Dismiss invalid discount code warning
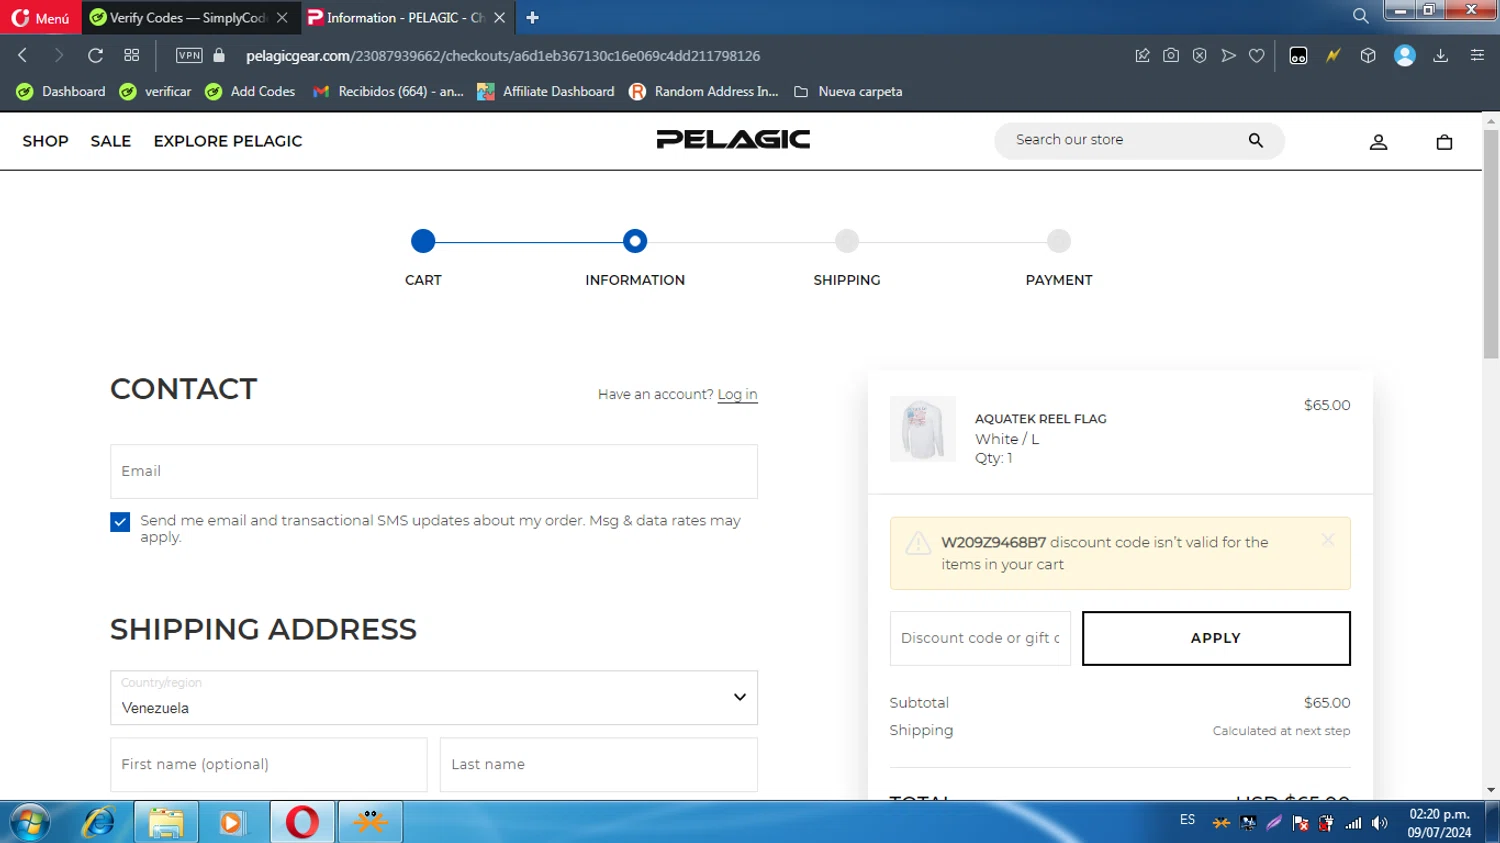This screenshot has height=843, width=1500. click(1328, 540)
